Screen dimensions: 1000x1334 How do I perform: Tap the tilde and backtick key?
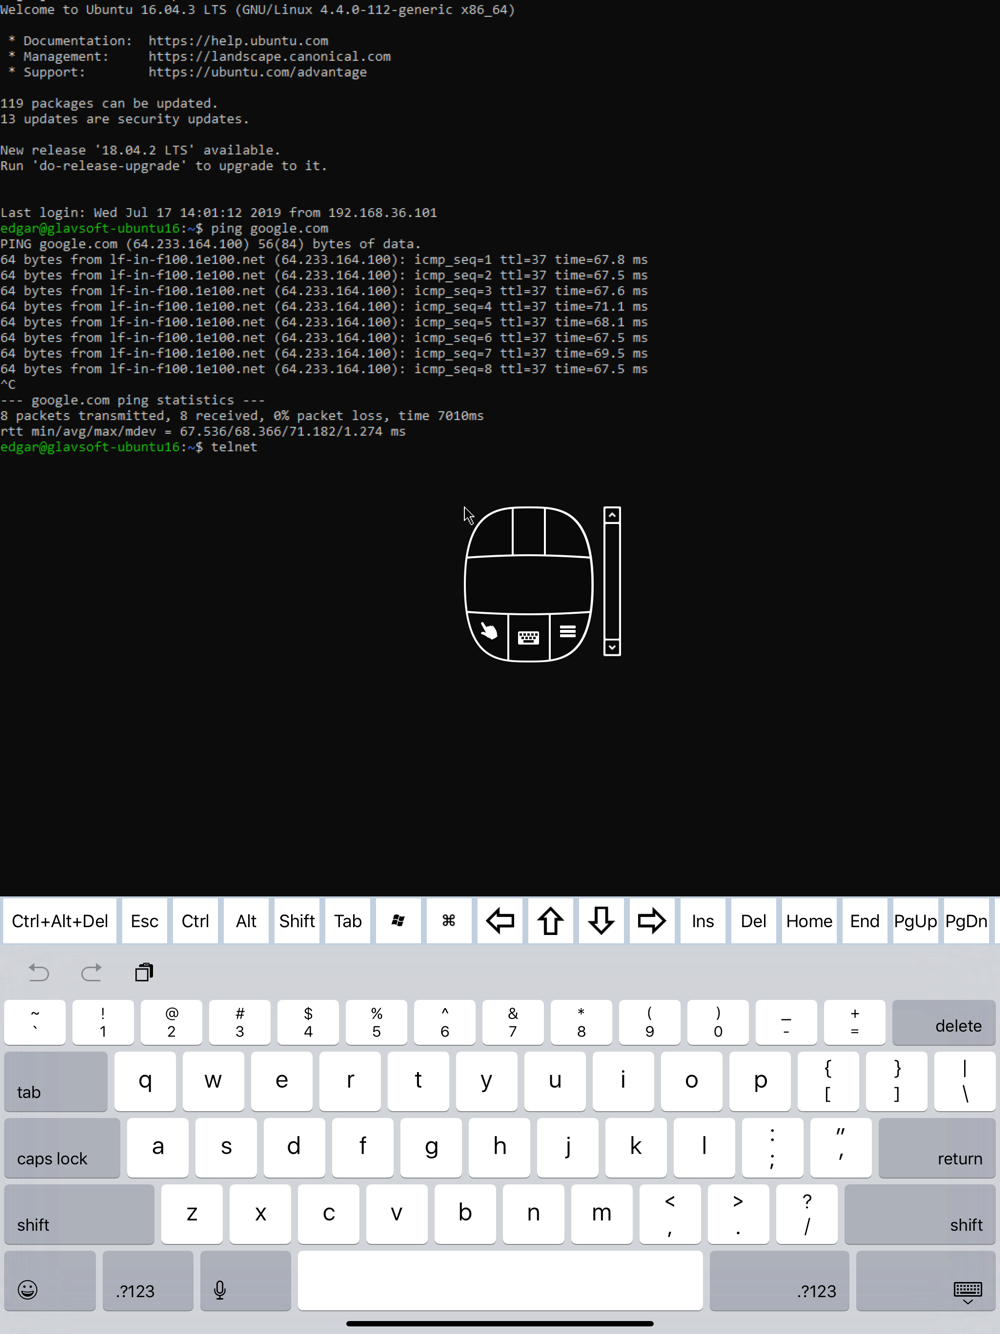(35, 1023)
